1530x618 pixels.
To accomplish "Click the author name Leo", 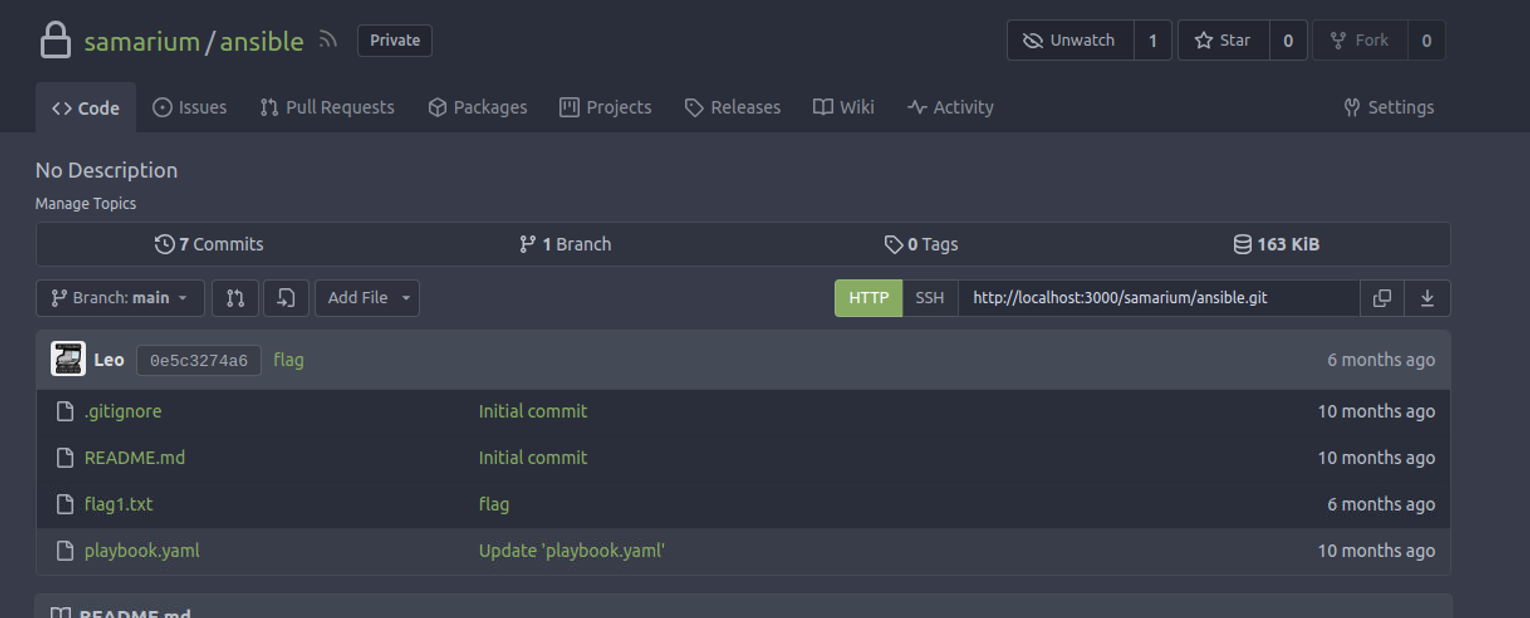I will tap(109, 359).
